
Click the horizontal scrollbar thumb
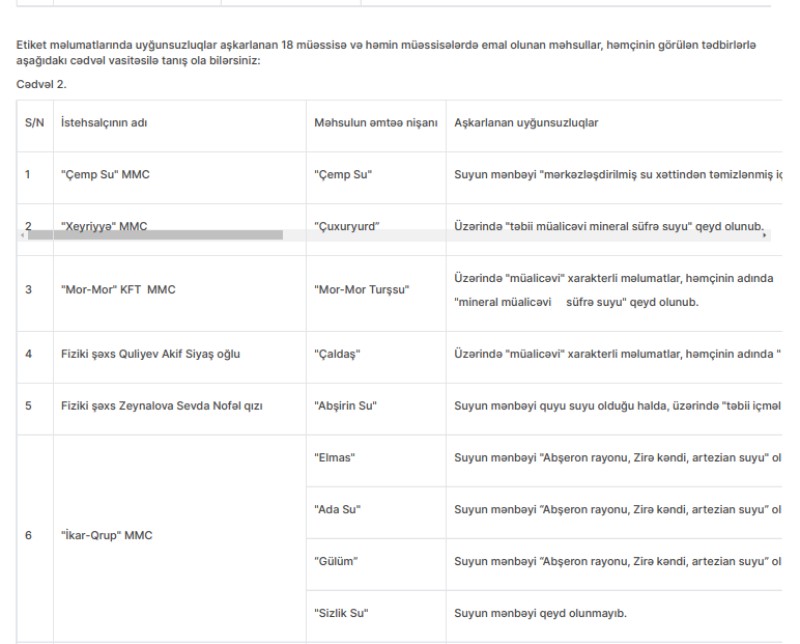(x=150, y=235)
